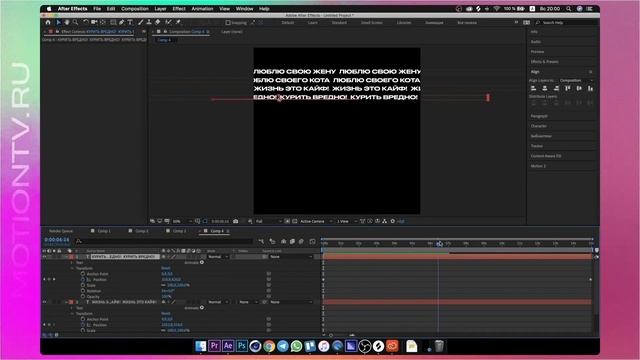Click the Spotlight search icon in menu bar

(x=568, y=9)
